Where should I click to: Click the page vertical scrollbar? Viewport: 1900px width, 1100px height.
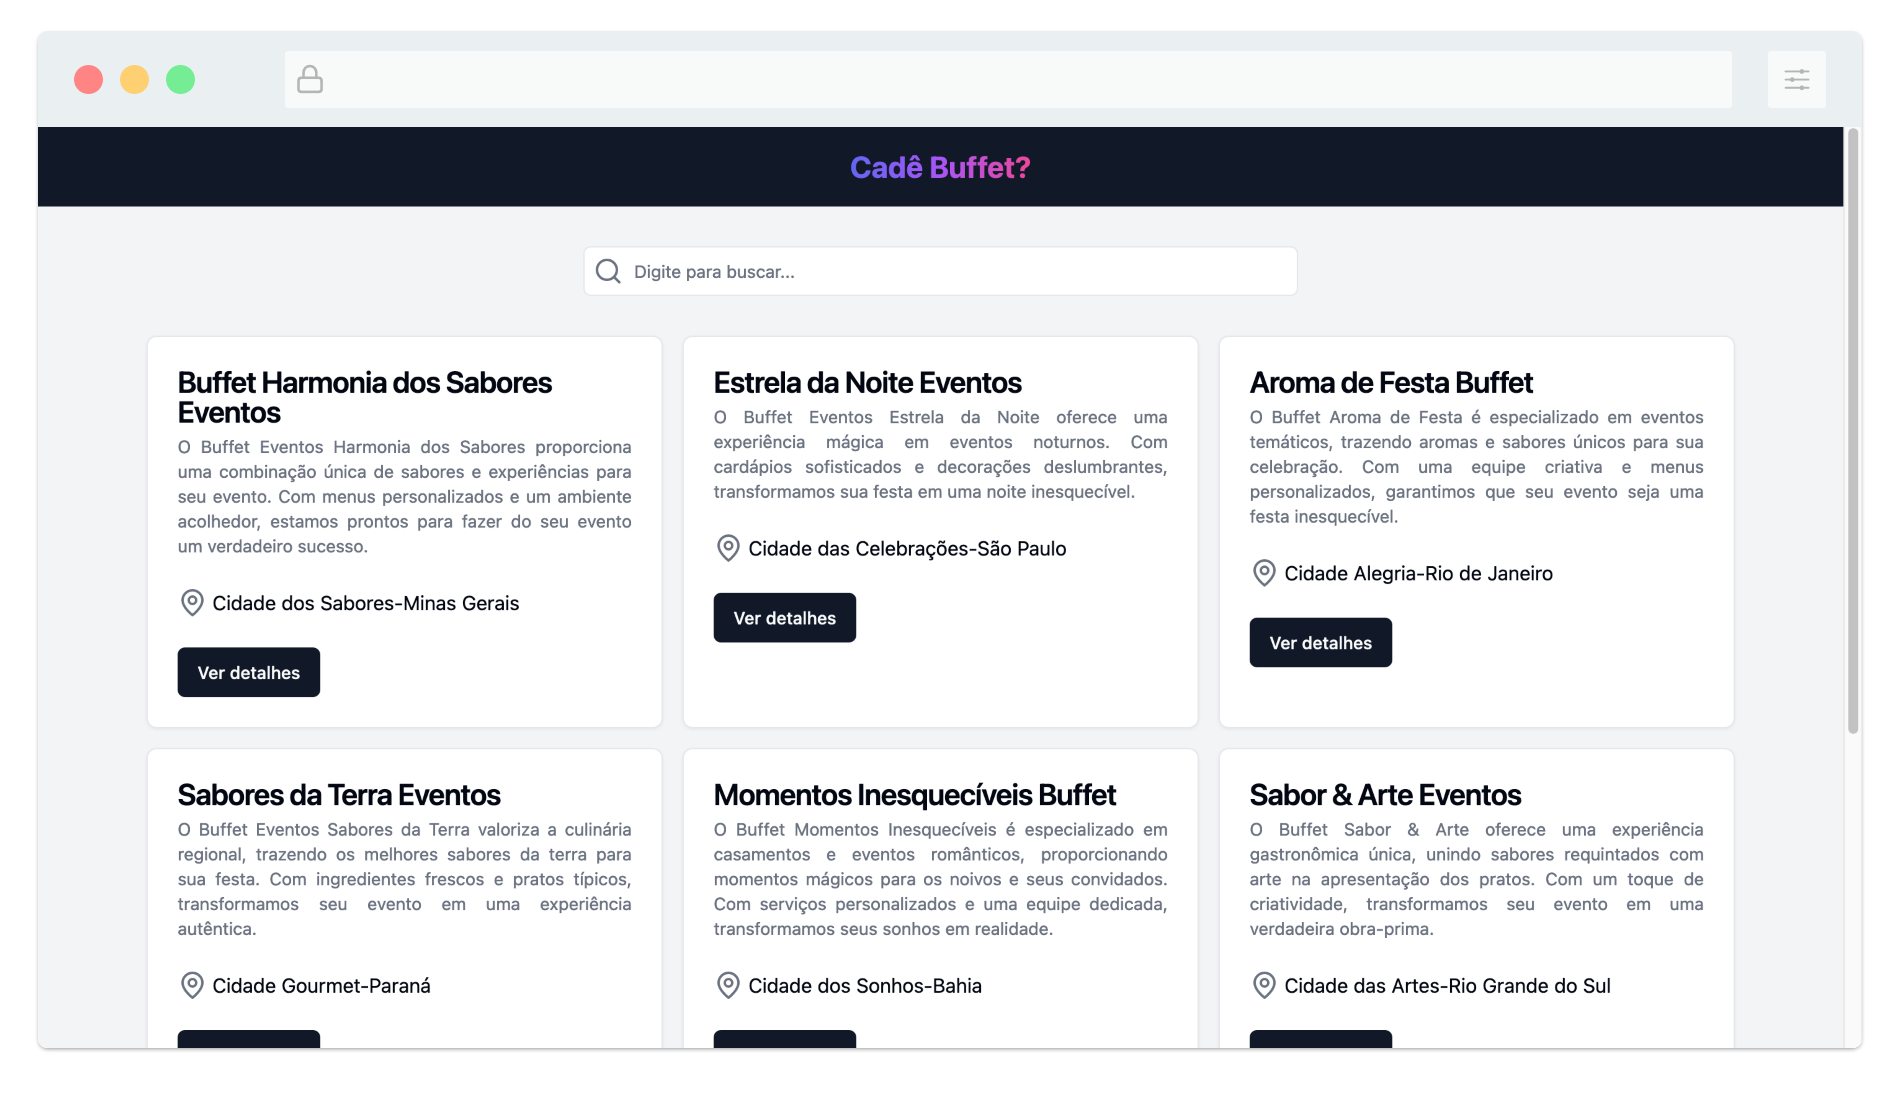coord(1852,431)
